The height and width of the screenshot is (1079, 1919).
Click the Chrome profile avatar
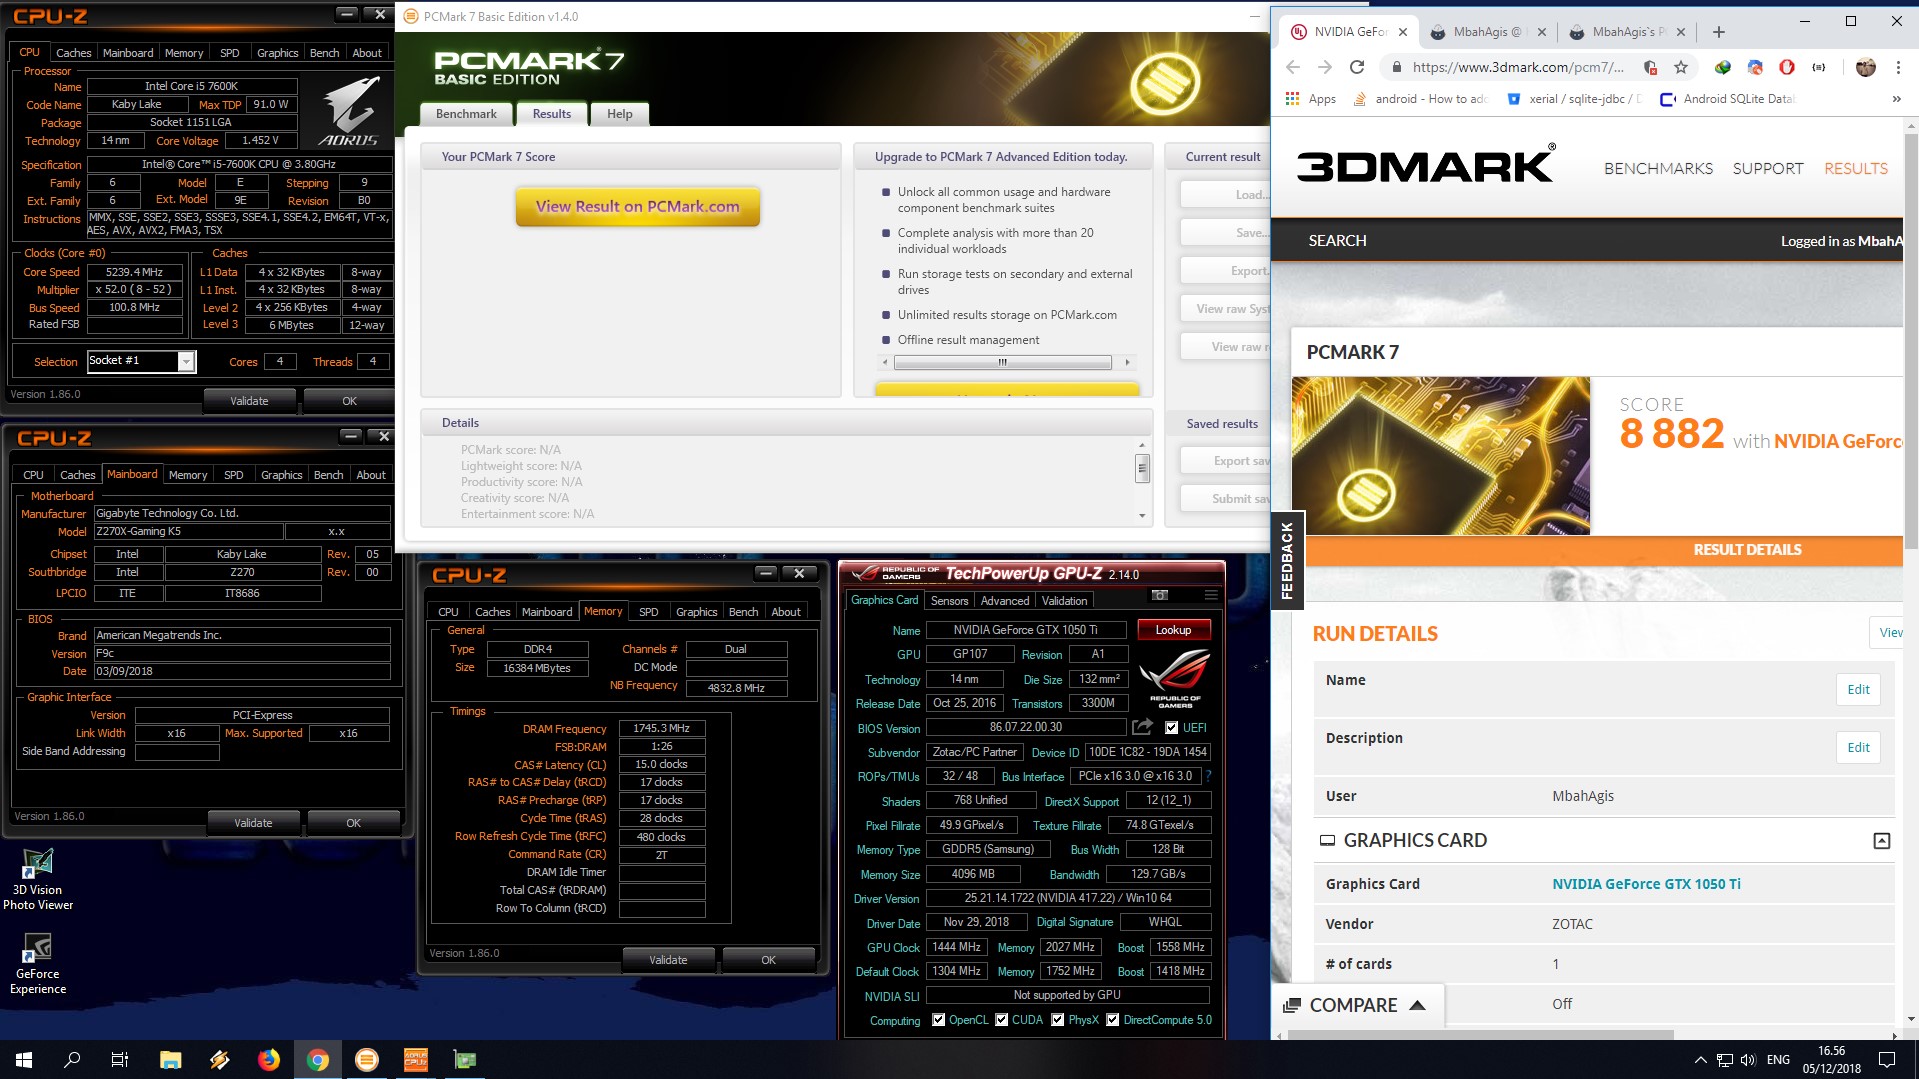[x=1865, y=67]
